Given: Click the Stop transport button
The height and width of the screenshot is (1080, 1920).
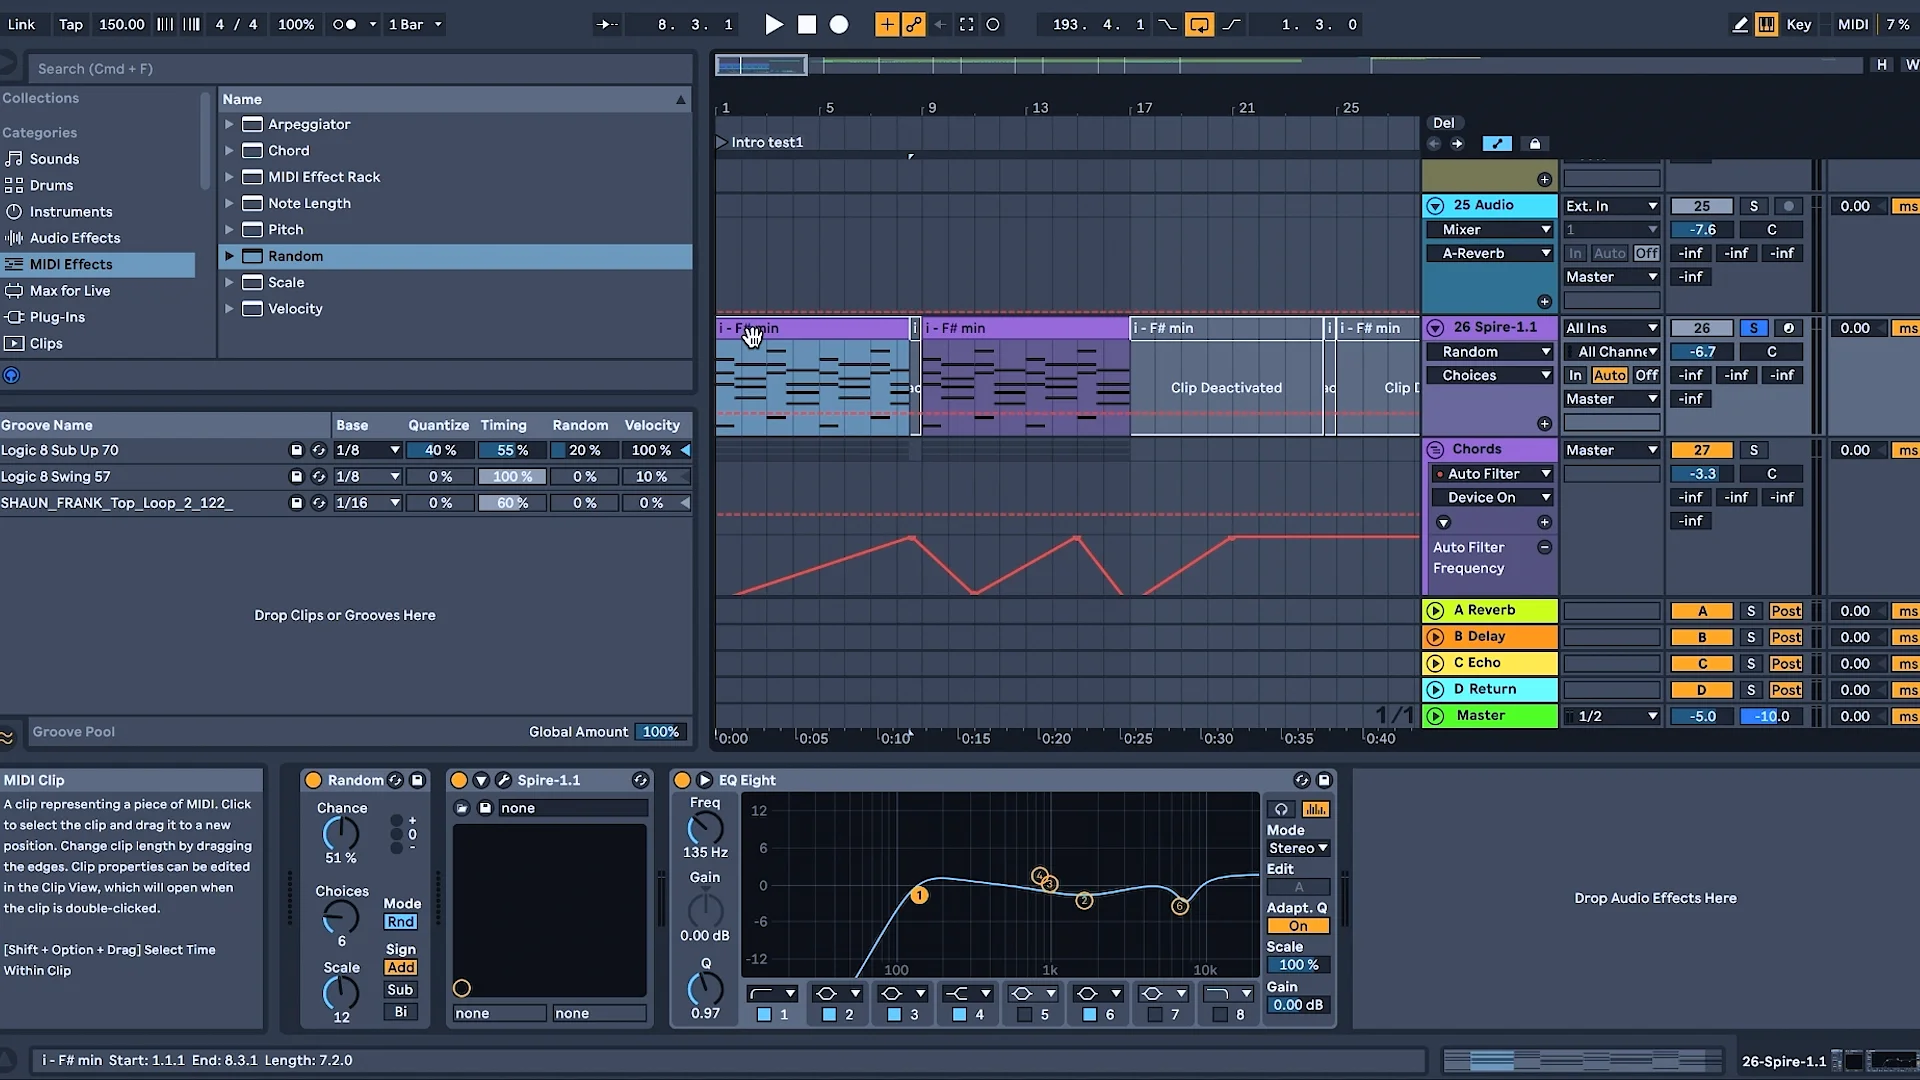Looking at the screenshot, I should [807, 25].
